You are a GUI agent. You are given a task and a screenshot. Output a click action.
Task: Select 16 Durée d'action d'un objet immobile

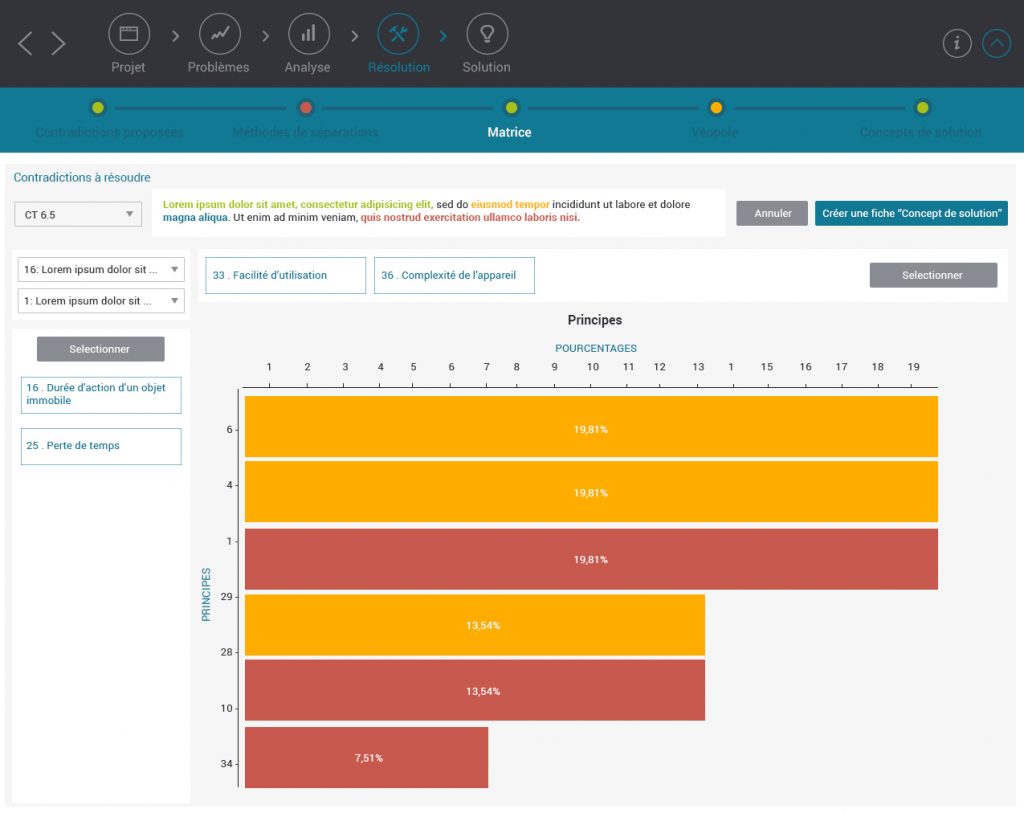(x=101, y=394)
